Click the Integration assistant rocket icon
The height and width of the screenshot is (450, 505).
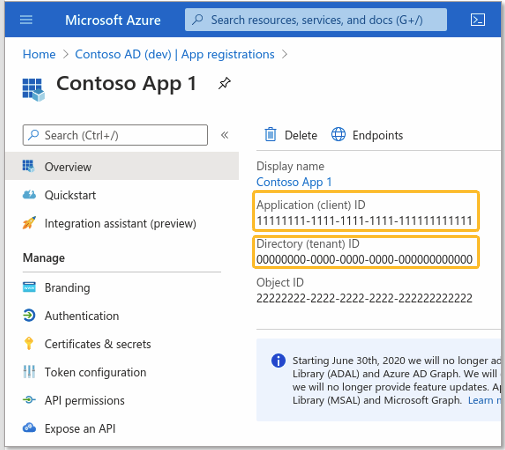click(x=29, y=222)
